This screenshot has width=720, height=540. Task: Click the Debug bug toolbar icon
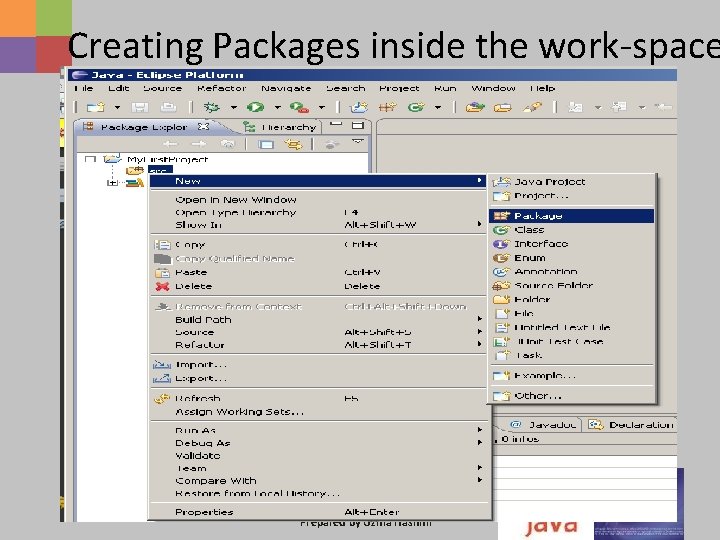pyautogui.click(x=212, y=107)
